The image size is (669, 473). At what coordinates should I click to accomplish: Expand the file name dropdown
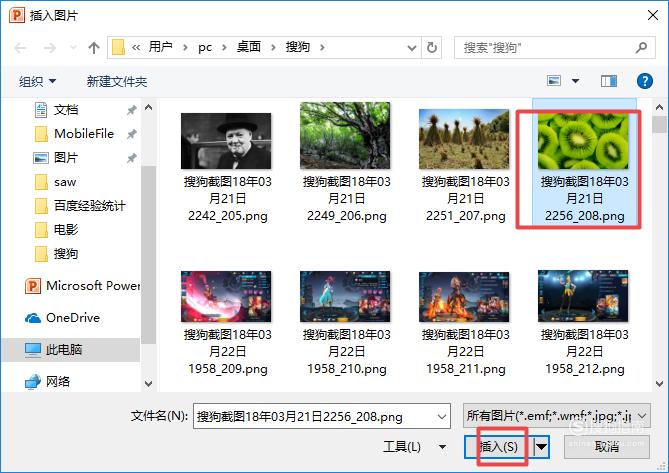click(442, 416)
